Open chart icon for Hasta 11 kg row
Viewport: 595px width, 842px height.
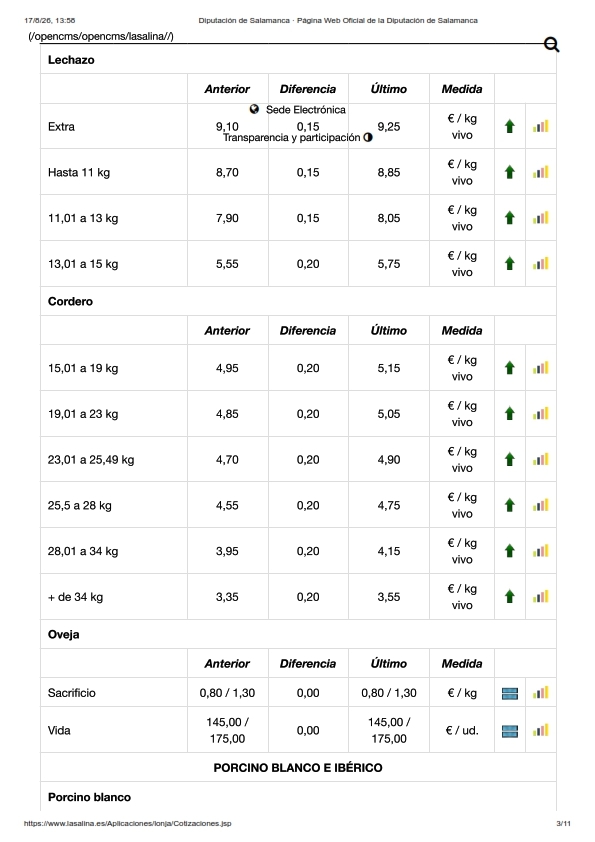pos(541,172)
